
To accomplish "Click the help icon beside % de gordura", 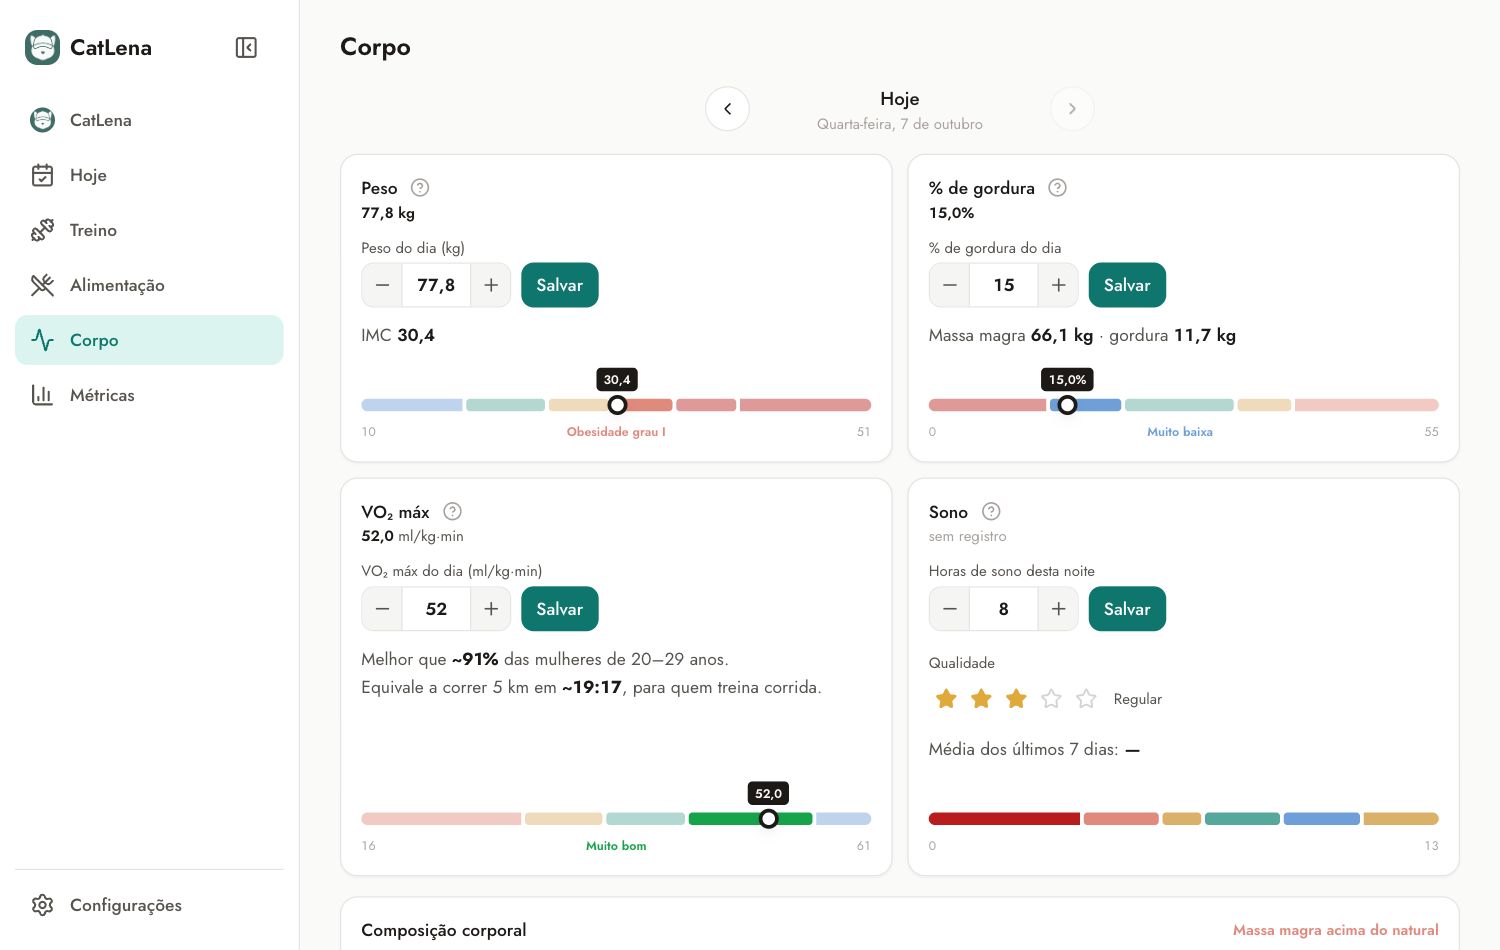I will click(1057, 187).
